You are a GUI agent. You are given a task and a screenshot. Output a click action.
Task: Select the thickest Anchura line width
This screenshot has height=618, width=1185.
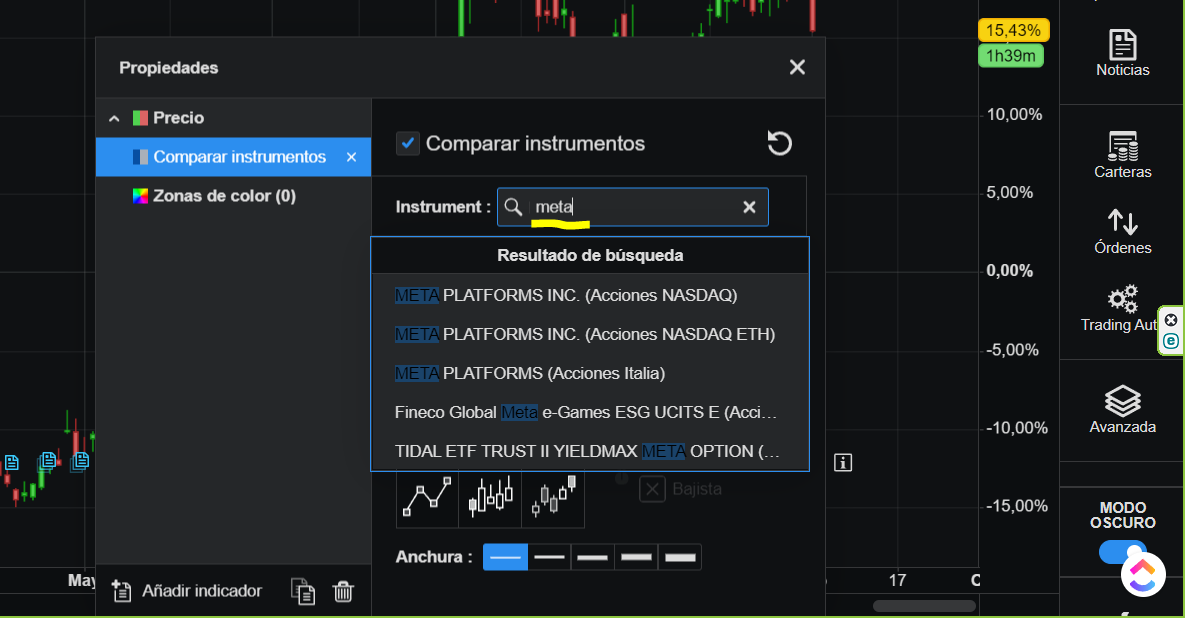pyautogui.click(x=680, y=558)
